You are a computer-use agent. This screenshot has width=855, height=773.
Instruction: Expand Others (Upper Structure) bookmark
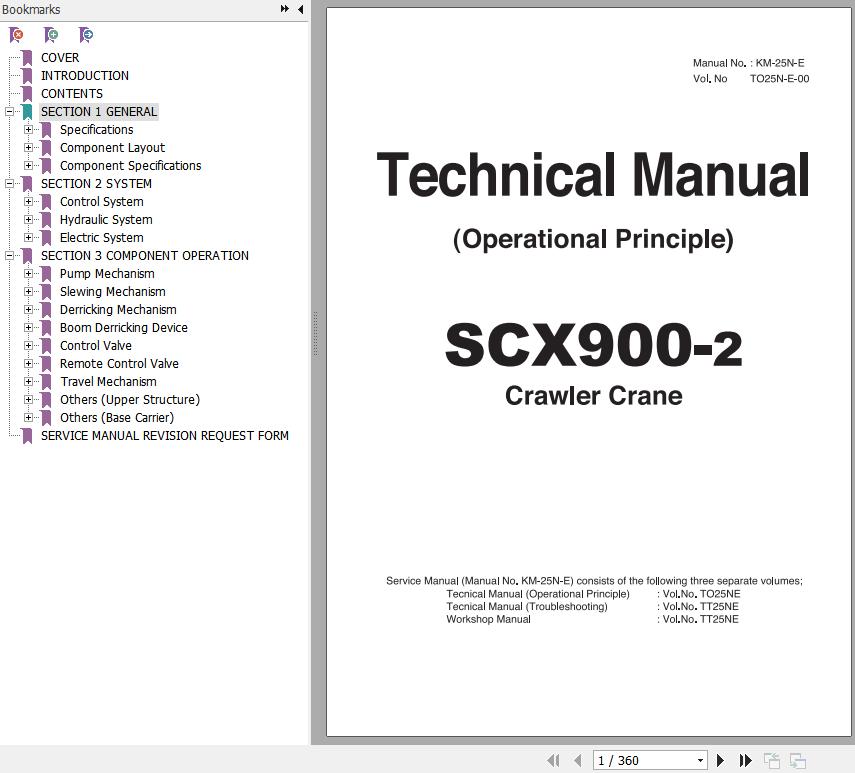coord(28,400)
